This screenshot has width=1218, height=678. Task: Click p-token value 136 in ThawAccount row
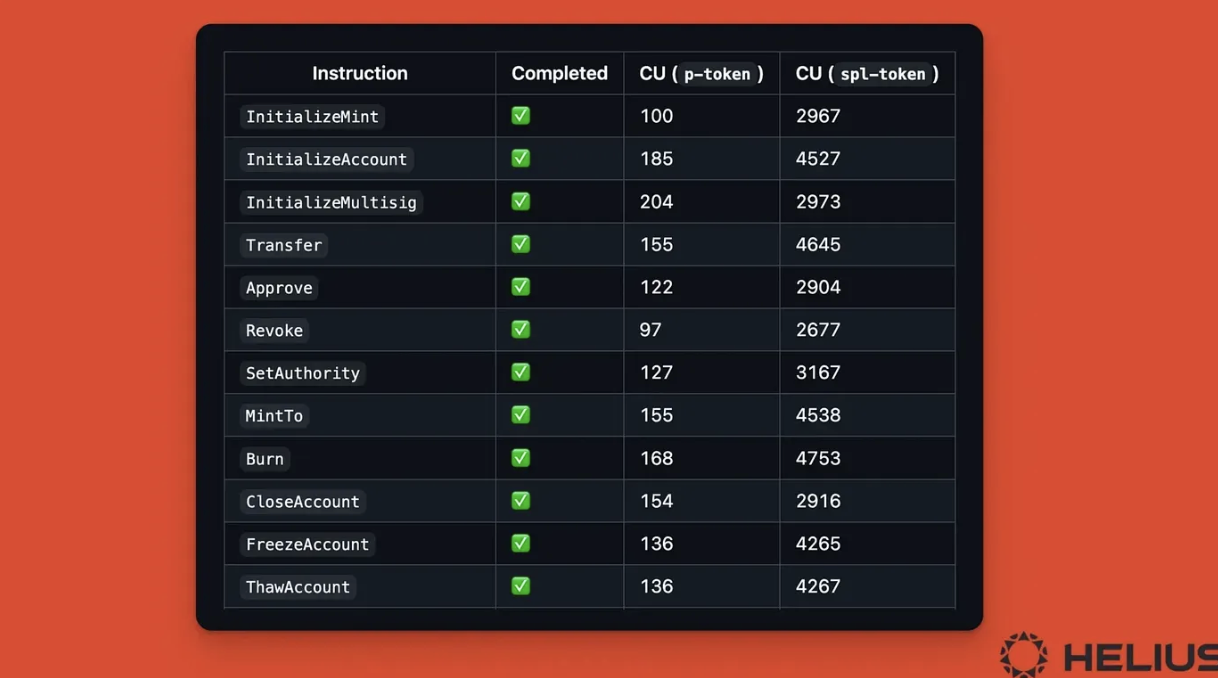click(x=656, y=586)
